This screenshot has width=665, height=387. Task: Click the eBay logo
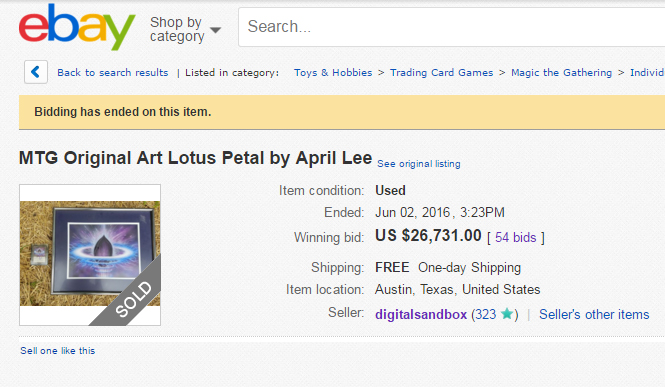tap(77, 27)
